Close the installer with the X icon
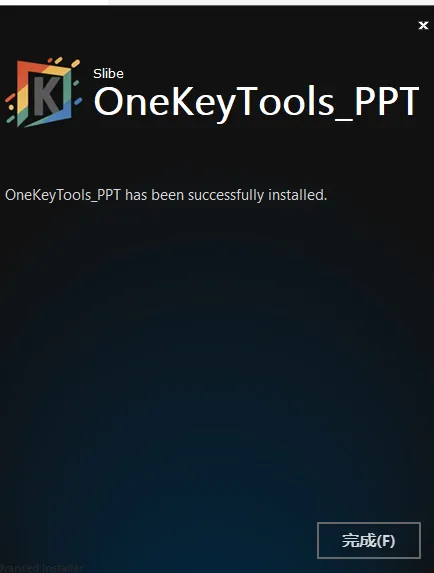Screen dimensions: 434x573 423,25
